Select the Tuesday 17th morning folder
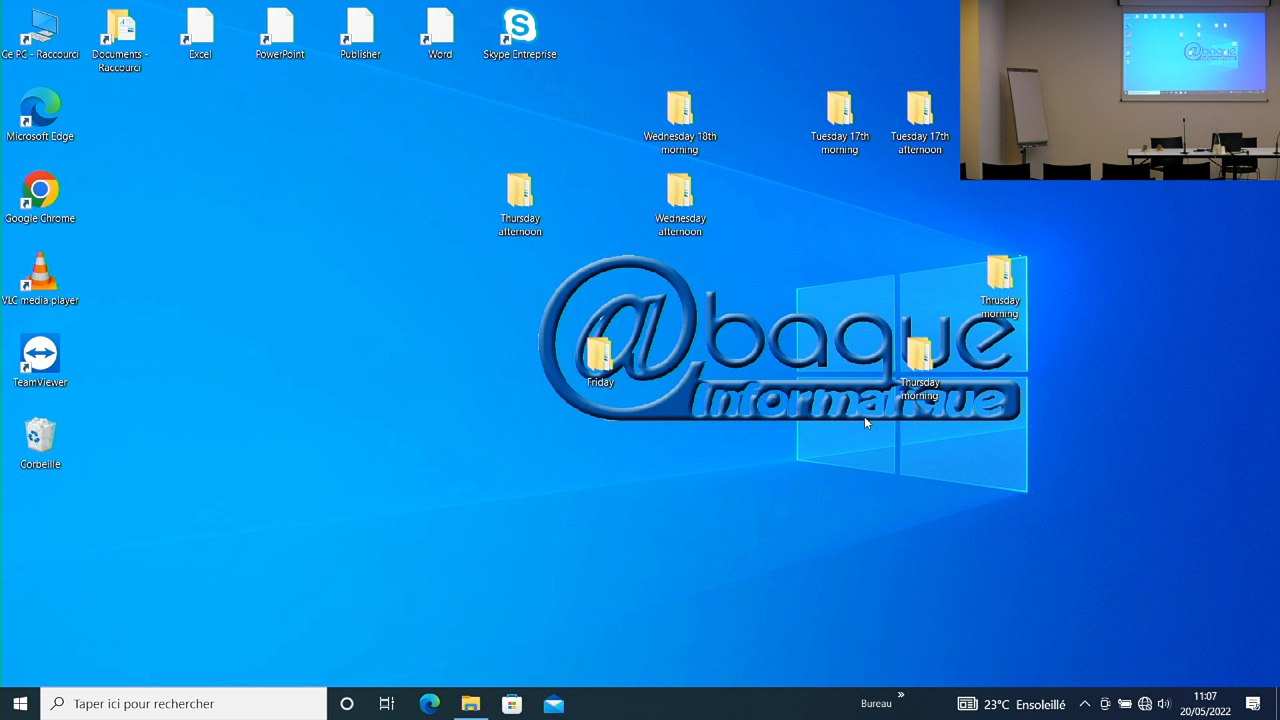Image resolution: width=1280 pixels, height=720 pixels. [840, 123]
